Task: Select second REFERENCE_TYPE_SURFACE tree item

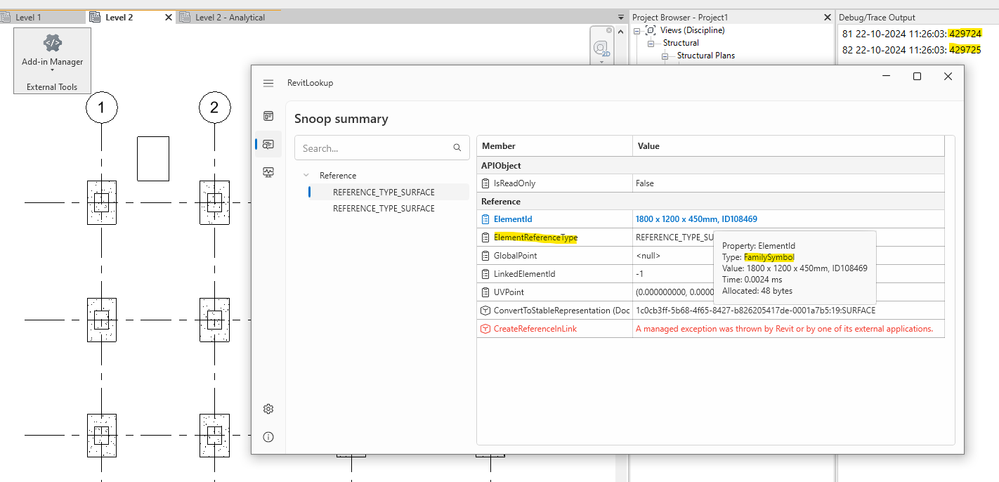Action: click(383, 208)
